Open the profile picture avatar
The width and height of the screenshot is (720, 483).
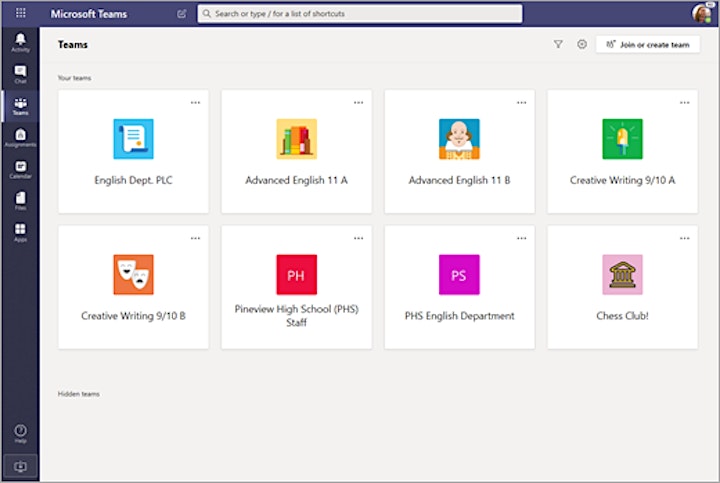point(702,13)
